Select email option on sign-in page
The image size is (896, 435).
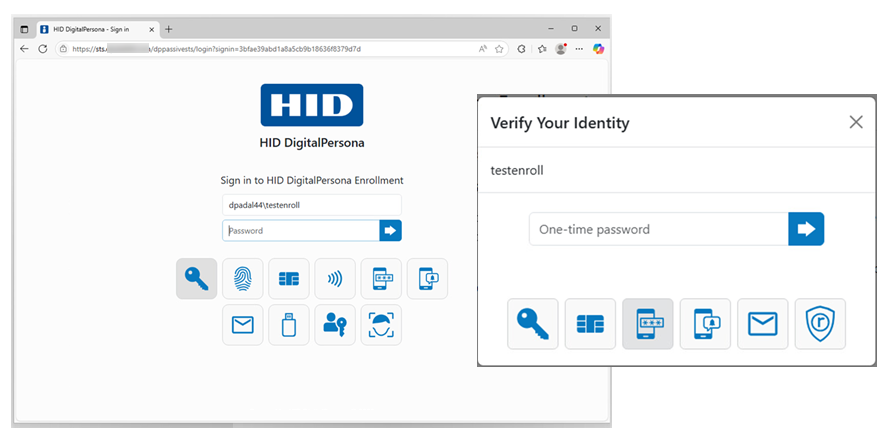tap(243, 325)
